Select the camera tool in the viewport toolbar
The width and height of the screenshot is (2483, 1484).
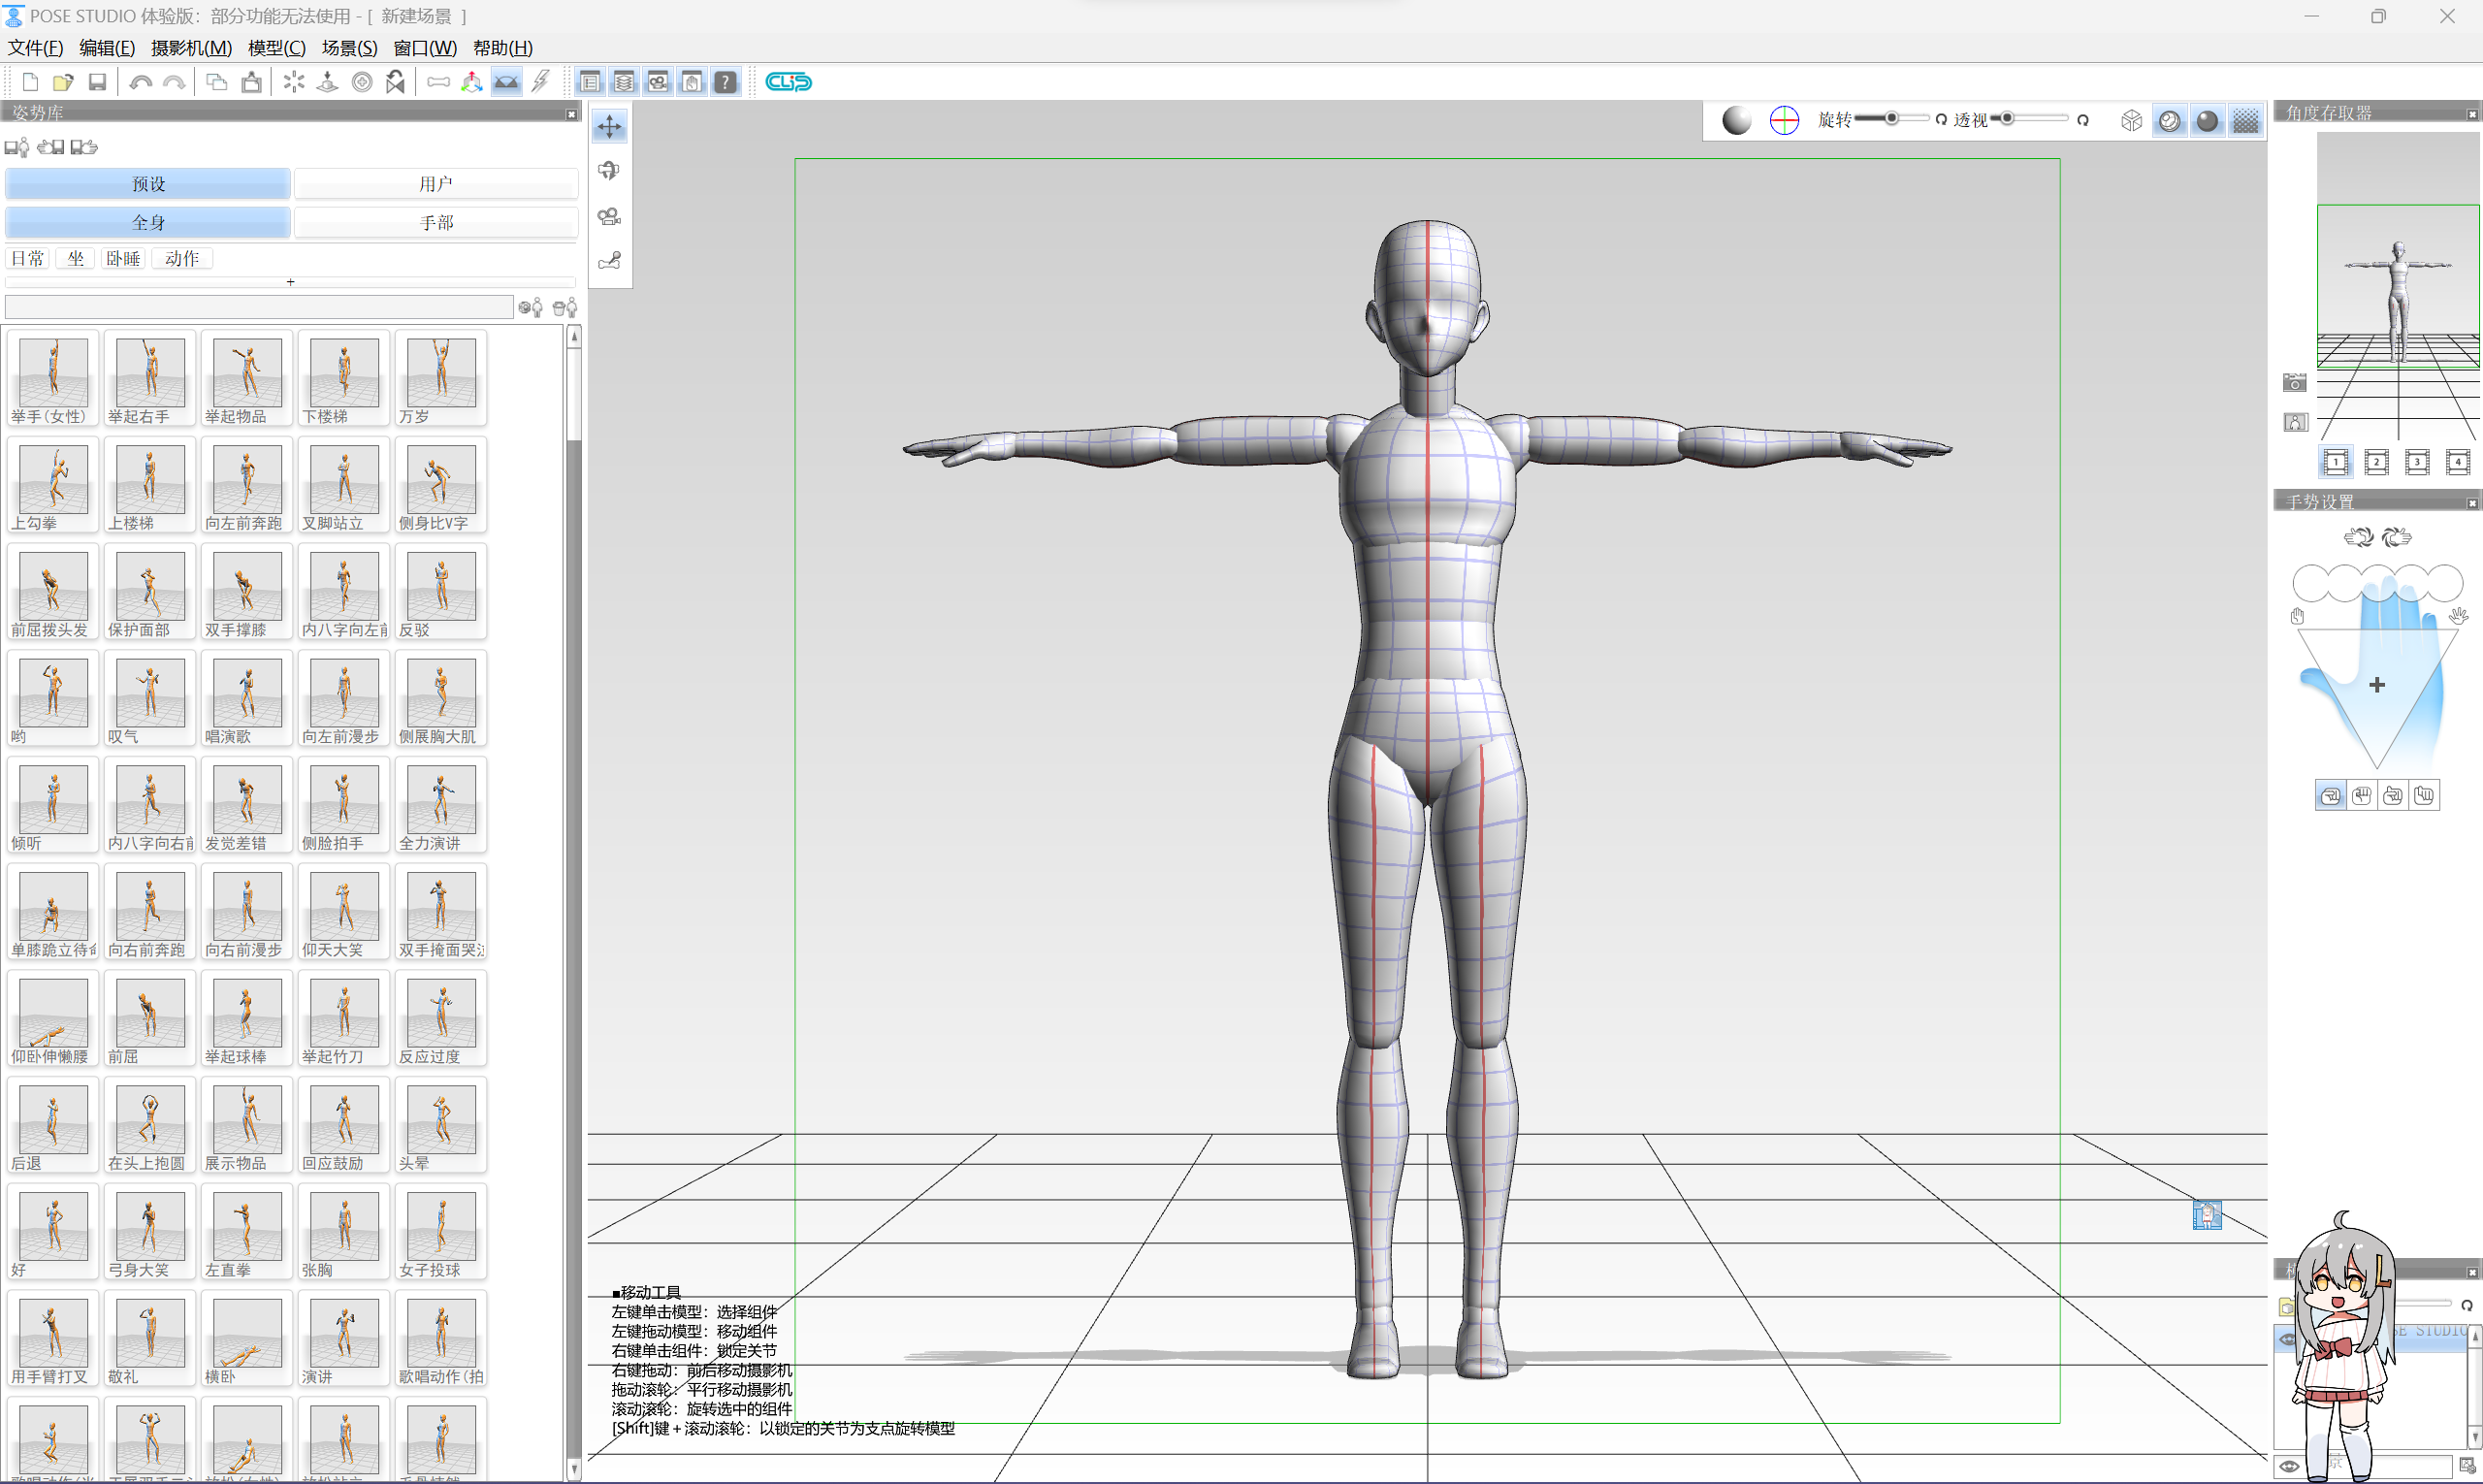610,216
